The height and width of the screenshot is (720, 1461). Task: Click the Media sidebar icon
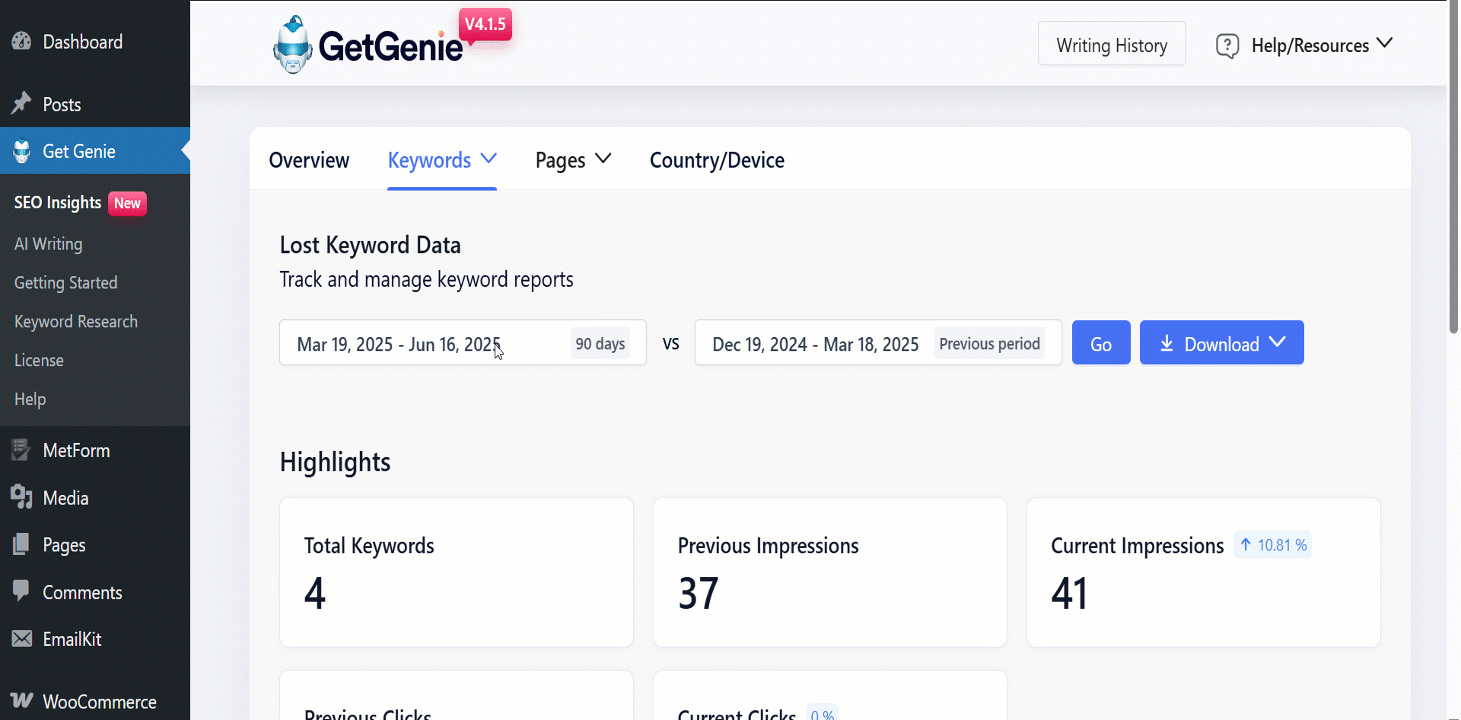[21, 497]
